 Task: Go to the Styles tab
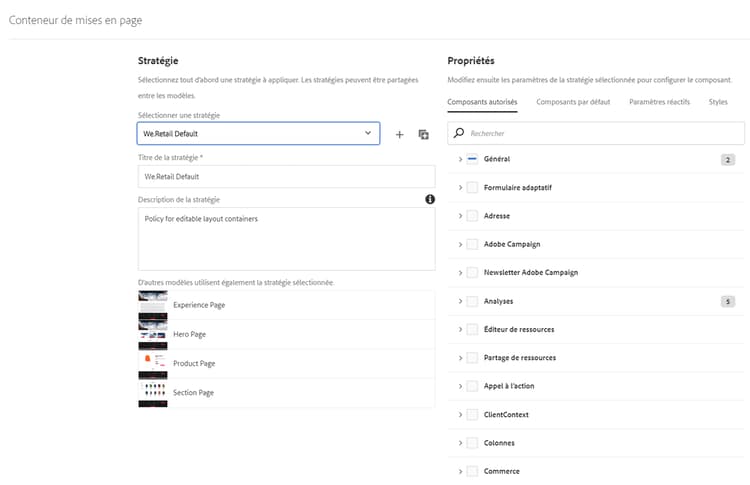pyautogui.click(x=718, y=102)
